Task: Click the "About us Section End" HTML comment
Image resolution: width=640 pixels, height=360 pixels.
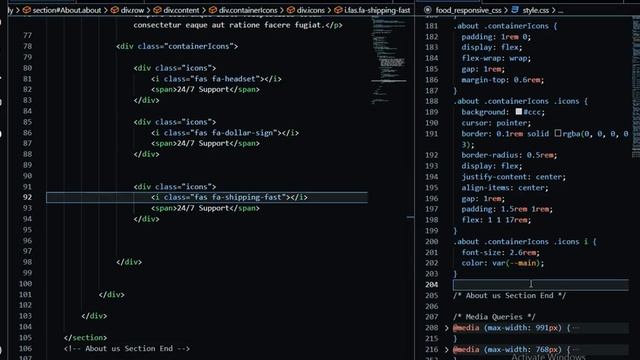Action: click(x=127, y=349)
